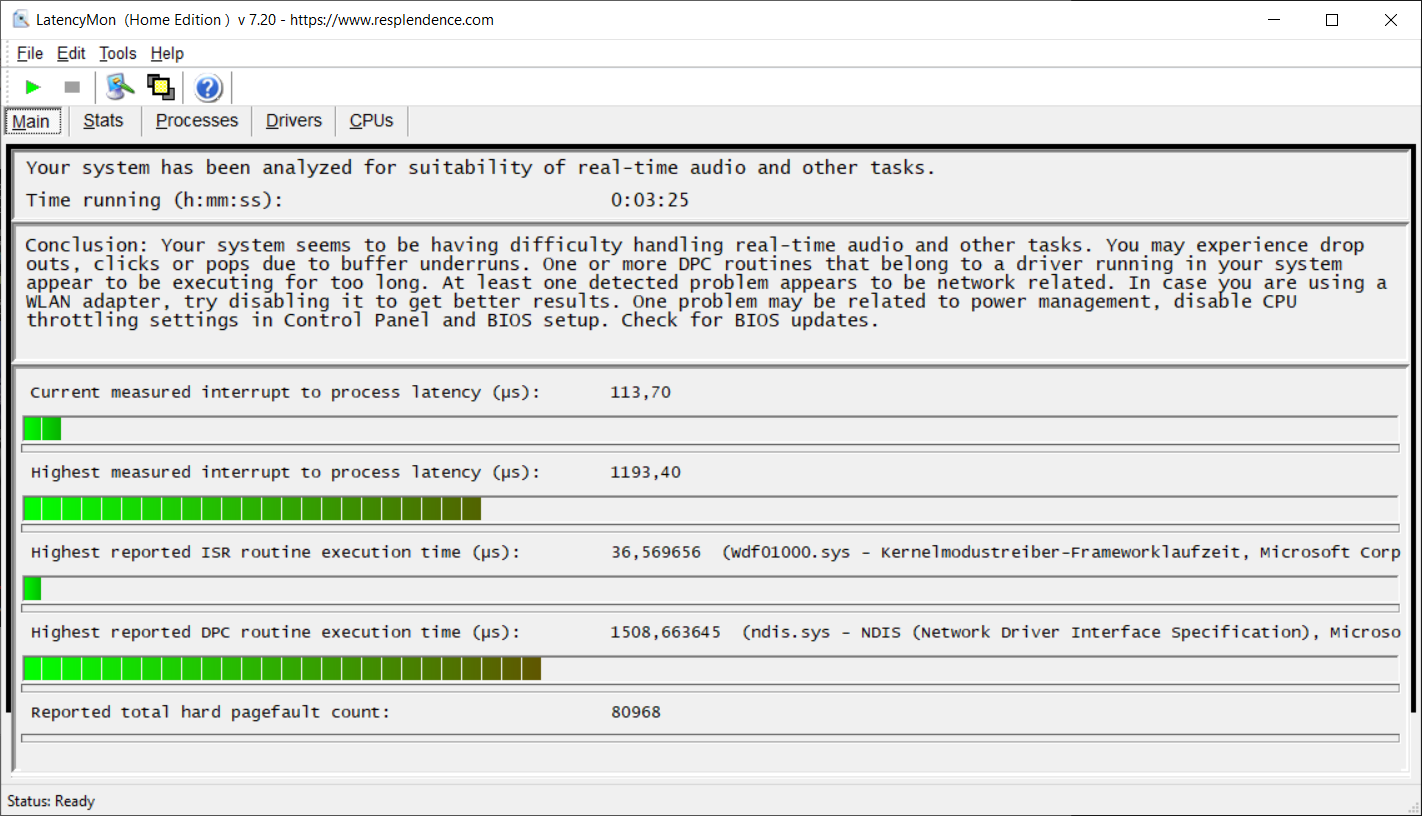This screenshot has width=1422, height=816.
Task: Click the Conclusion paragraph text
Action: [x=706, y=283]
